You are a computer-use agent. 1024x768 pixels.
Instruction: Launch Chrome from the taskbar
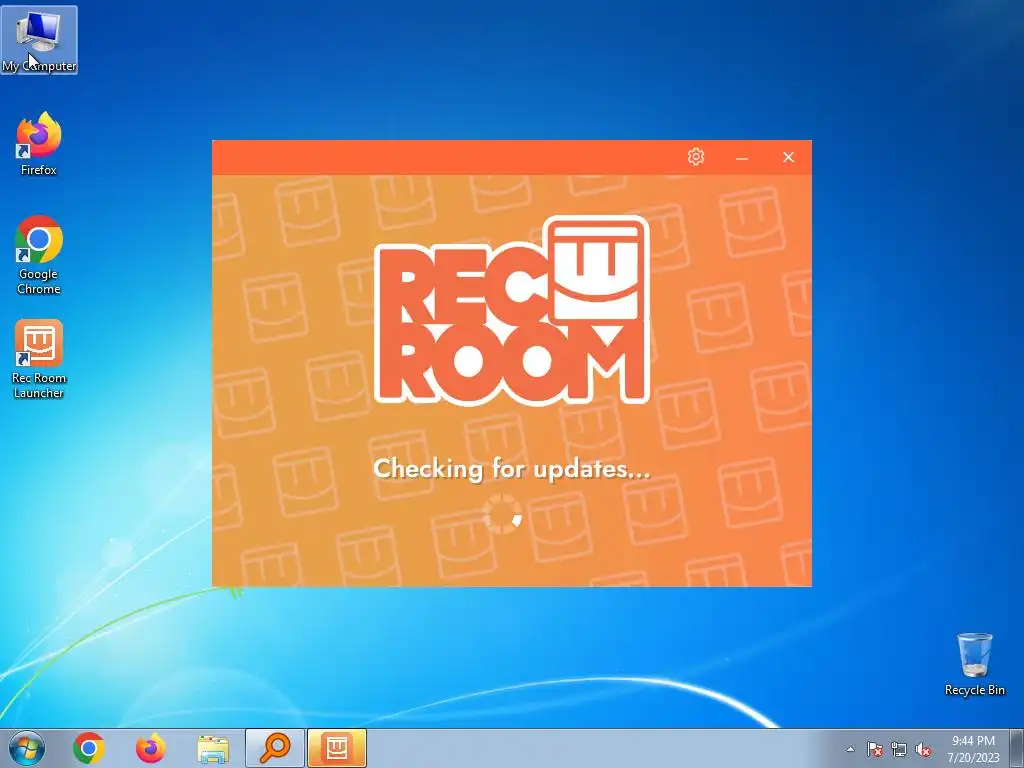tap(89, 748)
